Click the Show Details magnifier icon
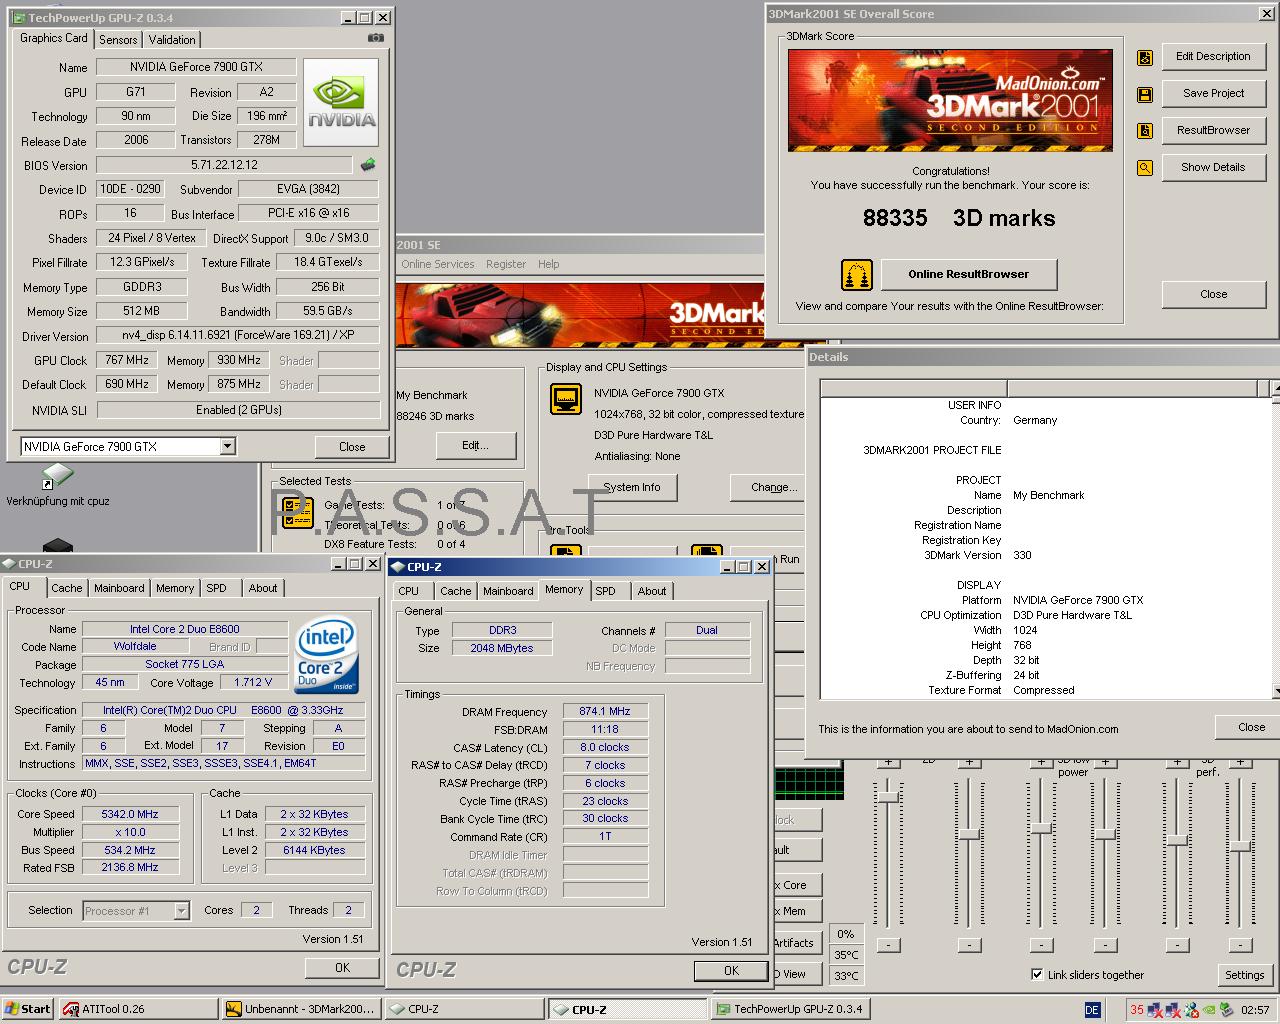This screenshot has width=1280, height=1024. tap(1145, 168)
